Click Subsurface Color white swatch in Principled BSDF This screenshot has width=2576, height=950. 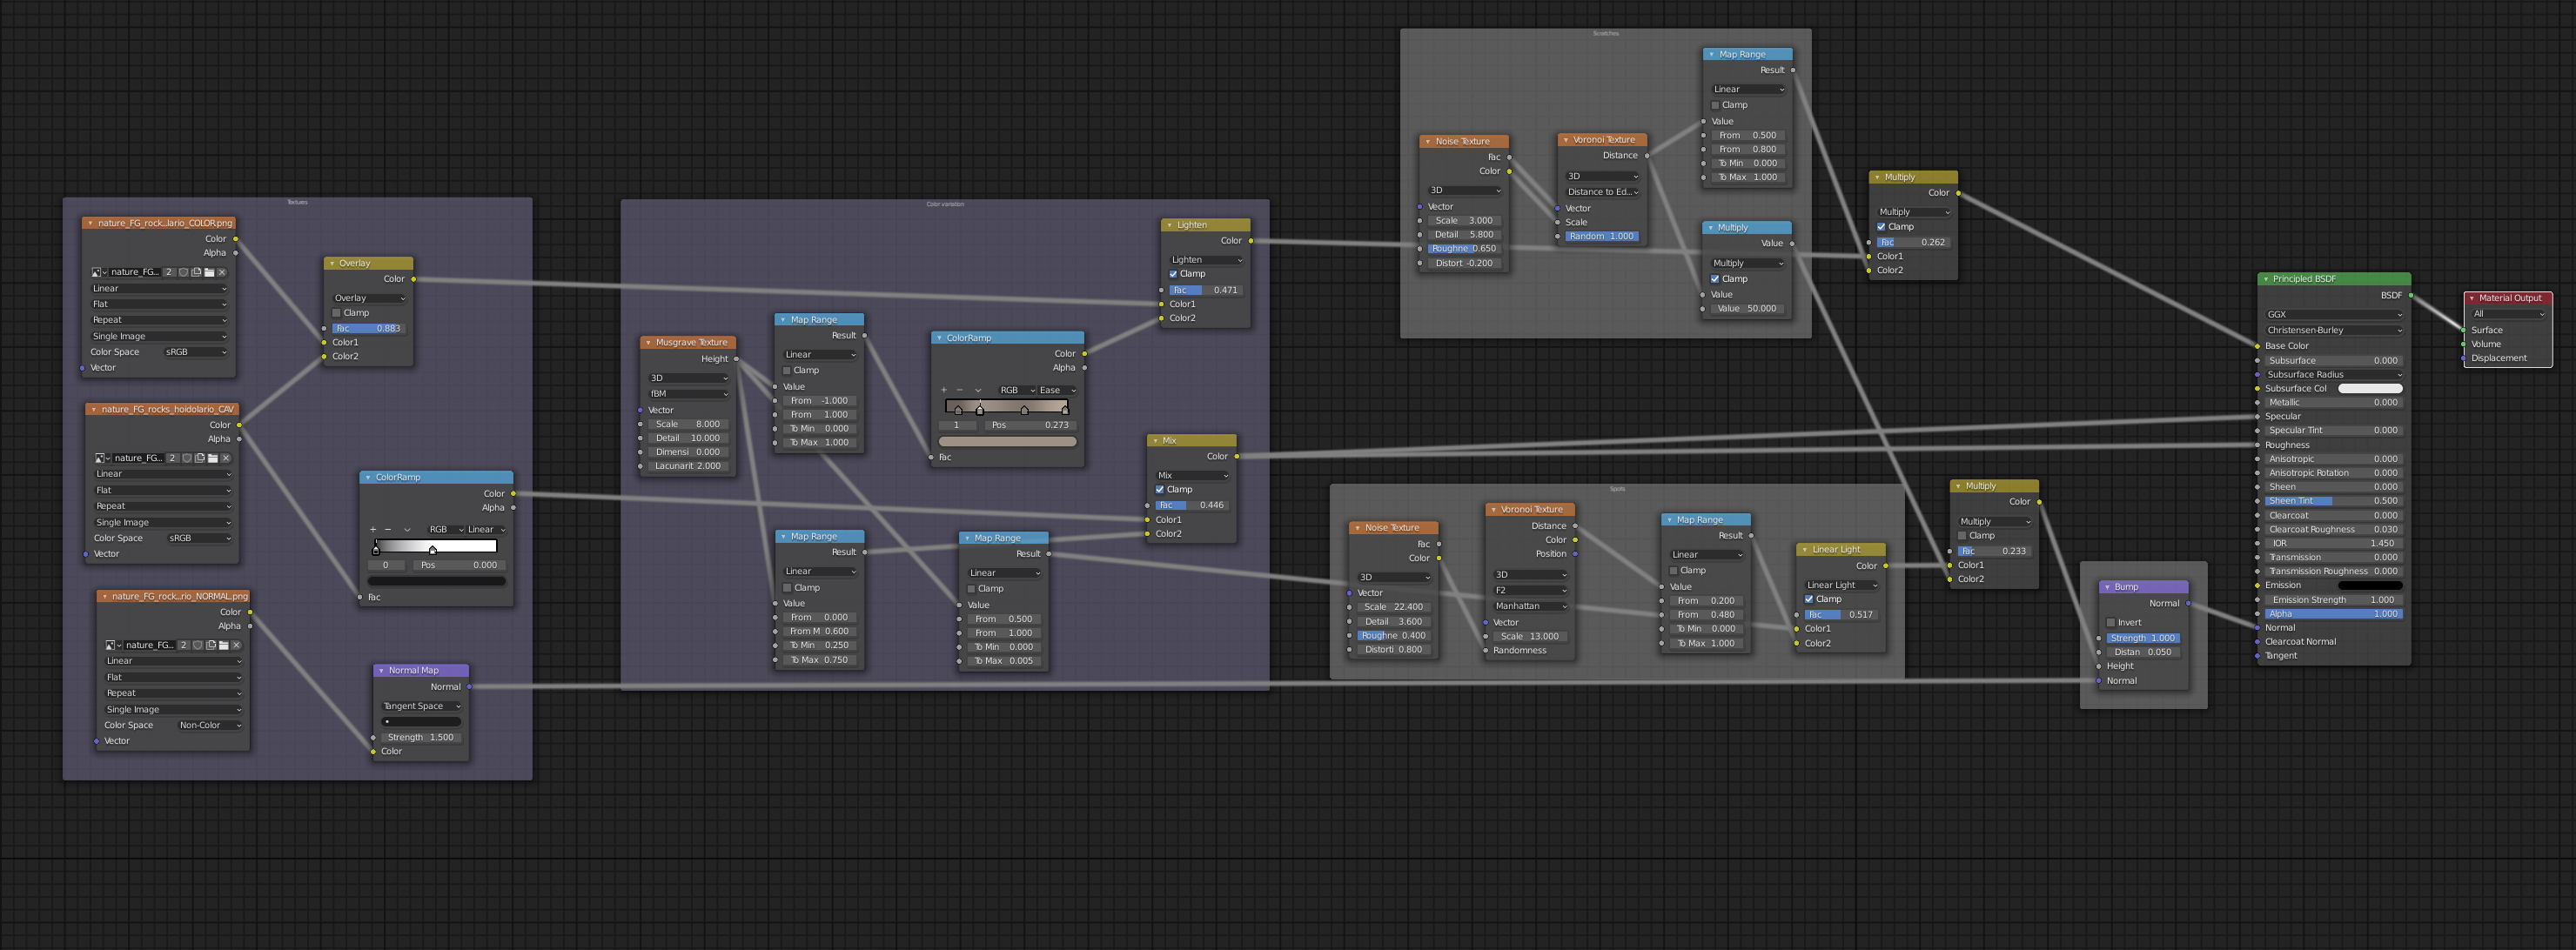pyautogui.click(x=2369, y=388)
